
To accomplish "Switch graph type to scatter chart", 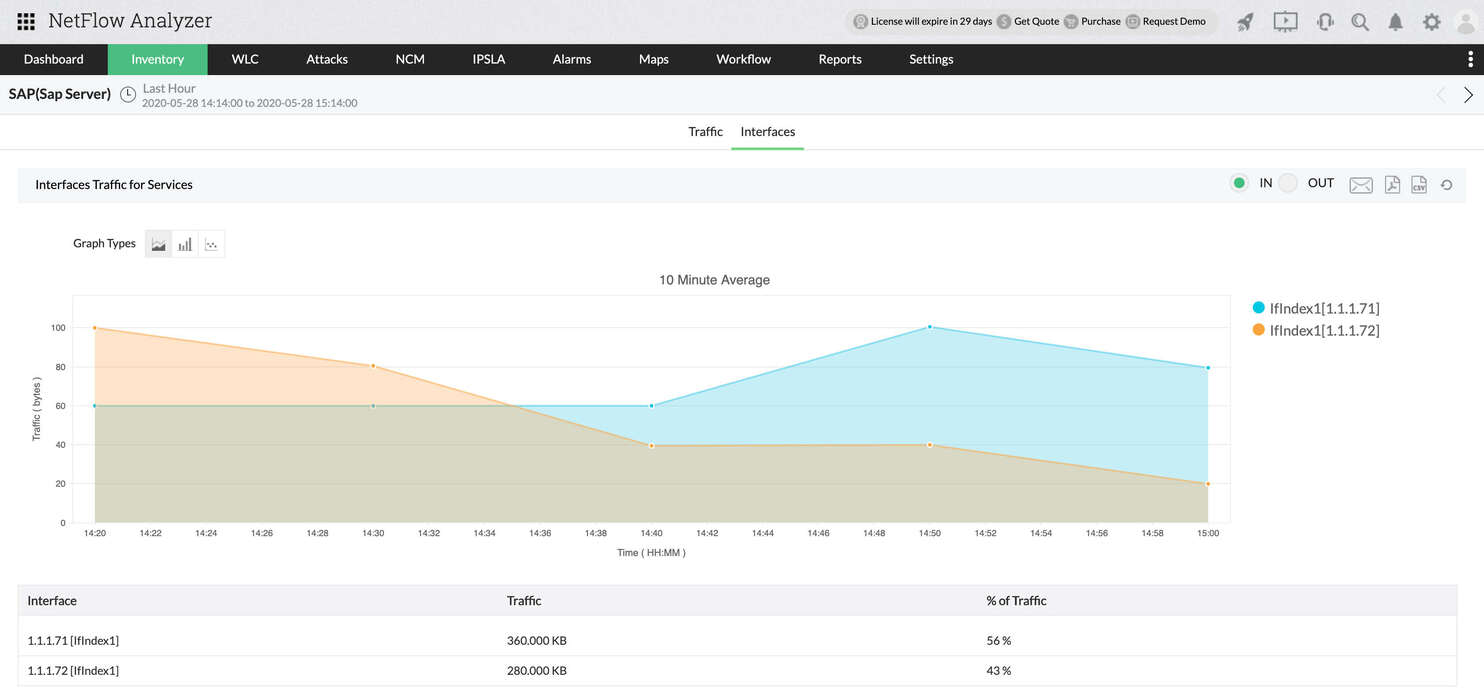I will (211, 244).
